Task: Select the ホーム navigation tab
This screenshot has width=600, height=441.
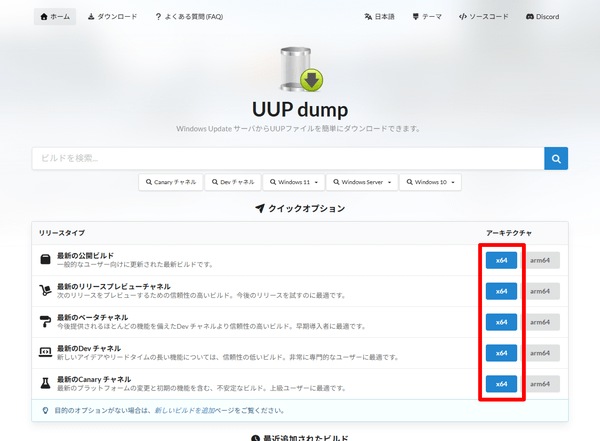Action: pos(55,17)
